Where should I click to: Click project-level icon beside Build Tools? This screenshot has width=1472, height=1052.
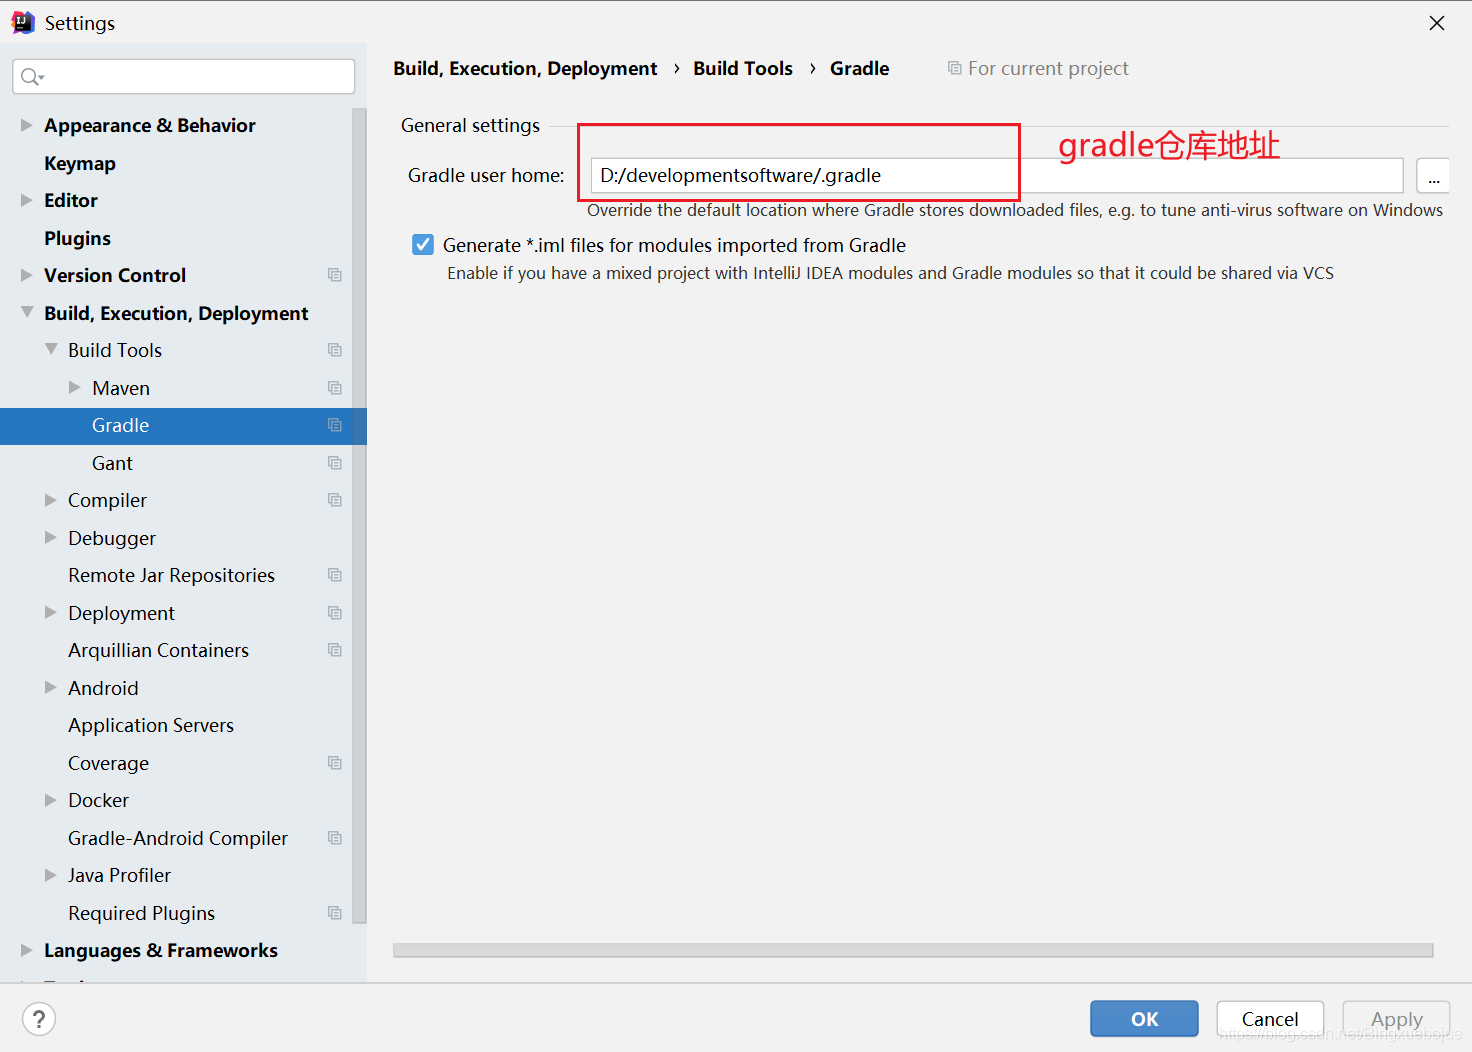click(x=335, y=350)
